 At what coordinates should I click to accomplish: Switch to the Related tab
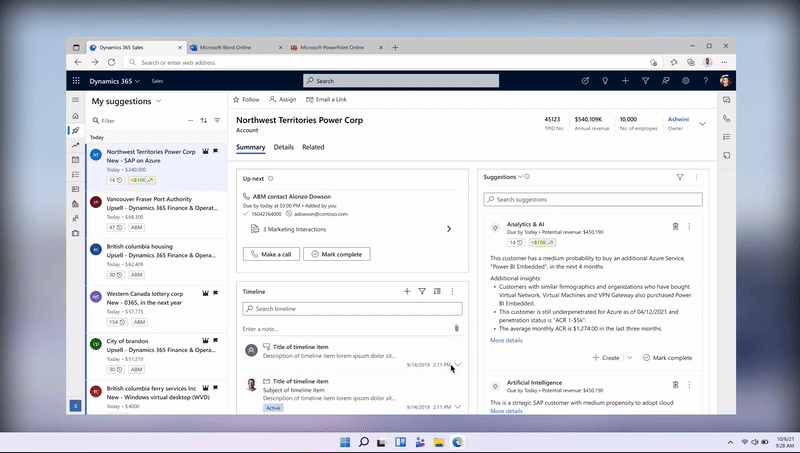click(x=313, y=147)
